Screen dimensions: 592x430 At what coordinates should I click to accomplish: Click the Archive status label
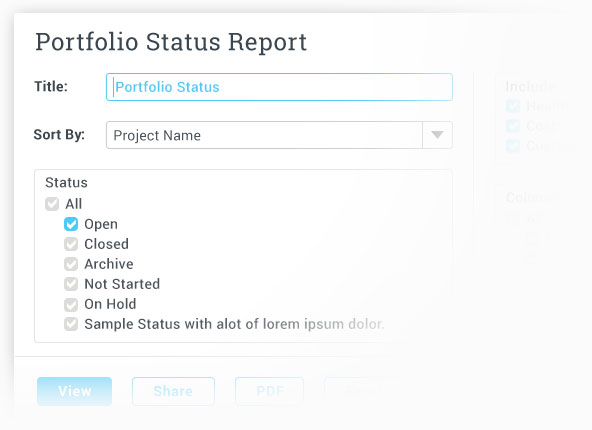[x=109, y=264]
